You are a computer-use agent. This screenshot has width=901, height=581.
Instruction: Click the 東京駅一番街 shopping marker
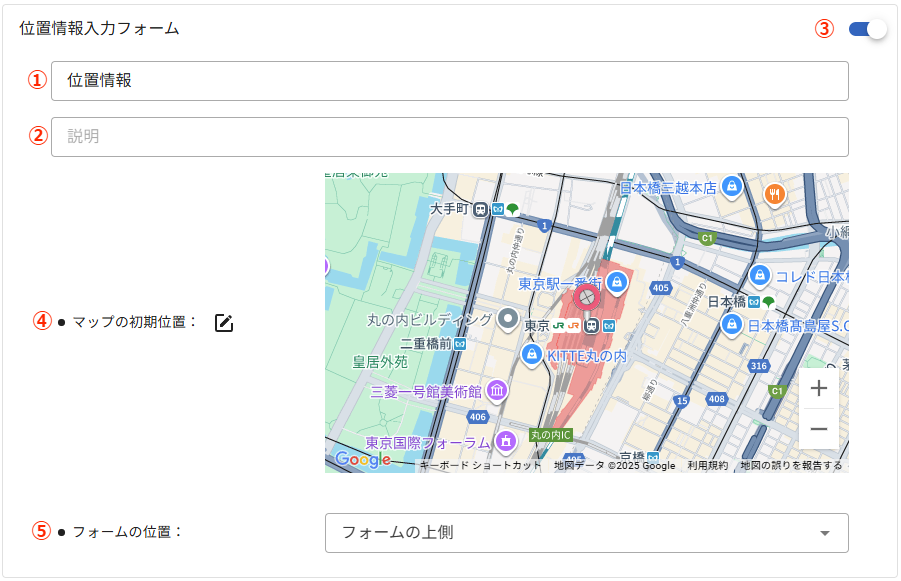[615, 283]
